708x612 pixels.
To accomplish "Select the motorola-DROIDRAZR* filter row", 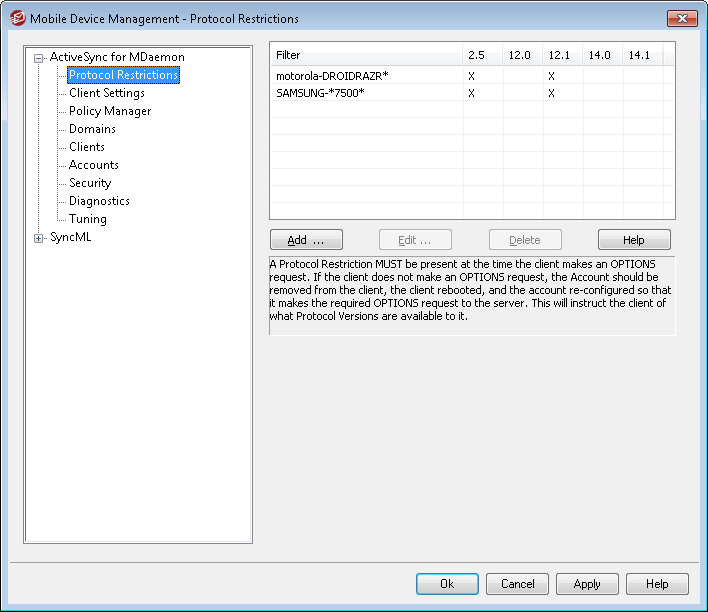I will (472, 76).
